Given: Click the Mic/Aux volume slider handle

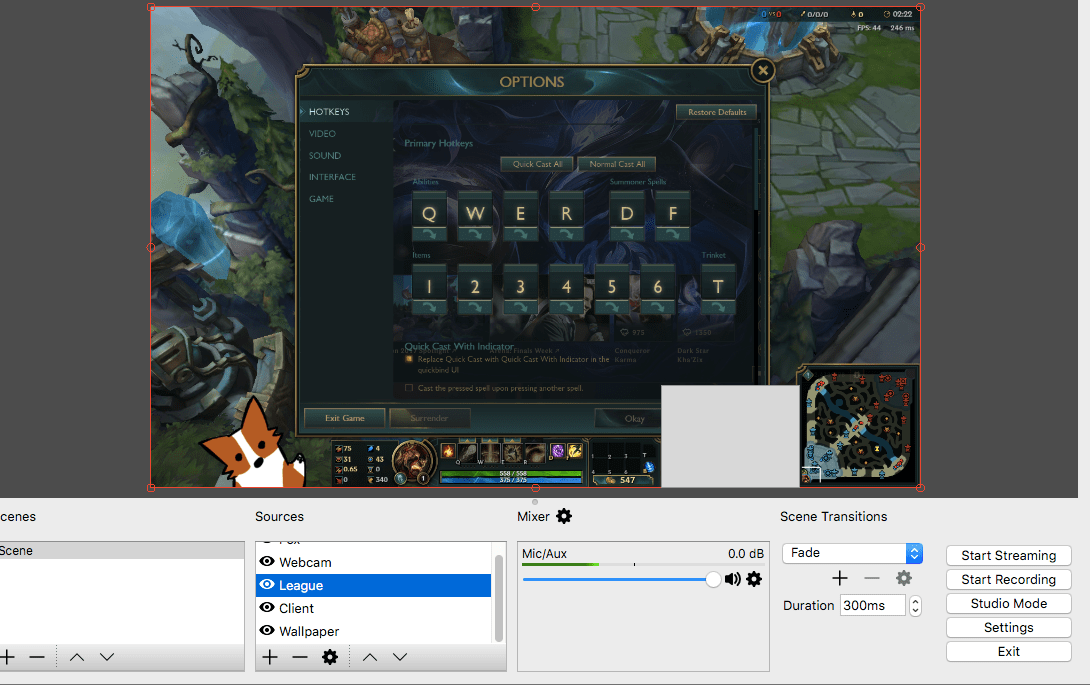Looking at the screenshot, I should click(x=713, y=579).
